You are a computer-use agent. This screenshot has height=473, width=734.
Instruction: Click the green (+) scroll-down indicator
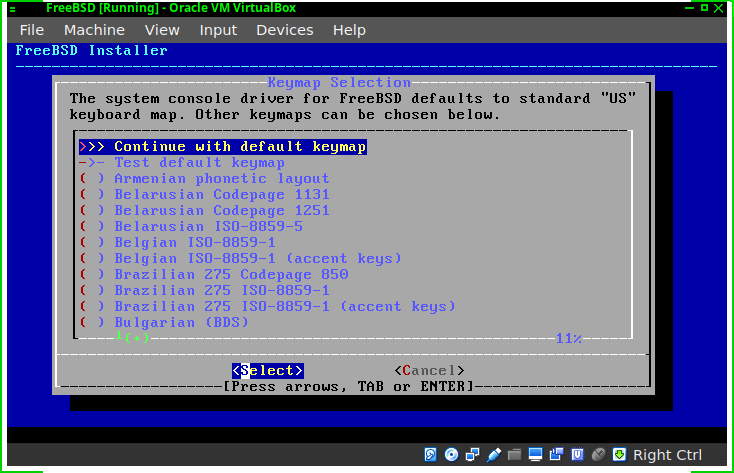(132, 337)
